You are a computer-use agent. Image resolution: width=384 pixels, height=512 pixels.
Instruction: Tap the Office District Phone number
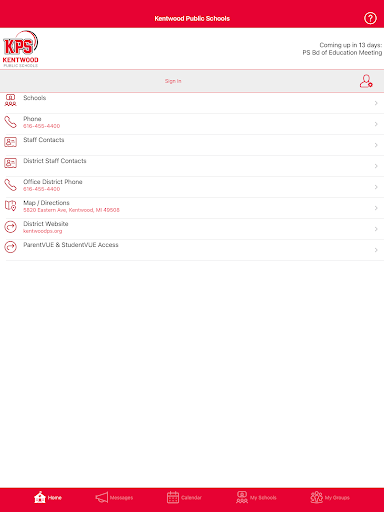pos(42,189)
